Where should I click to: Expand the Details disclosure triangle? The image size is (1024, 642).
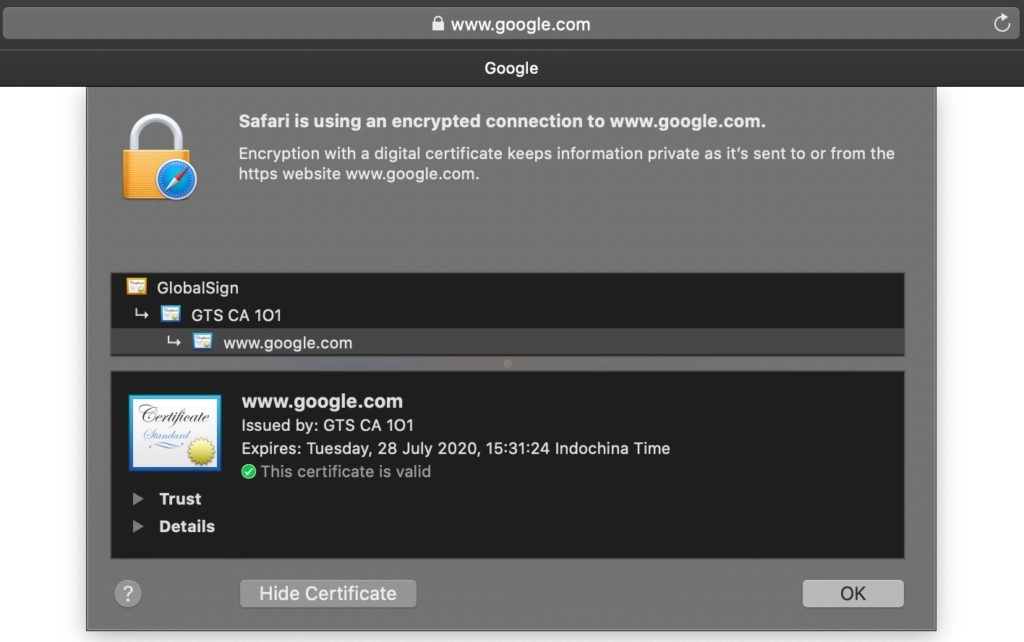point(138,526)
